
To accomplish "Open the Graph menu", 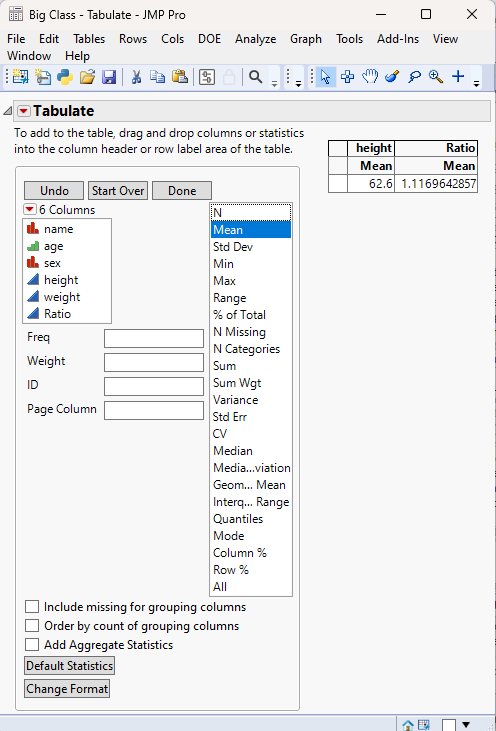I will [306, 39].
